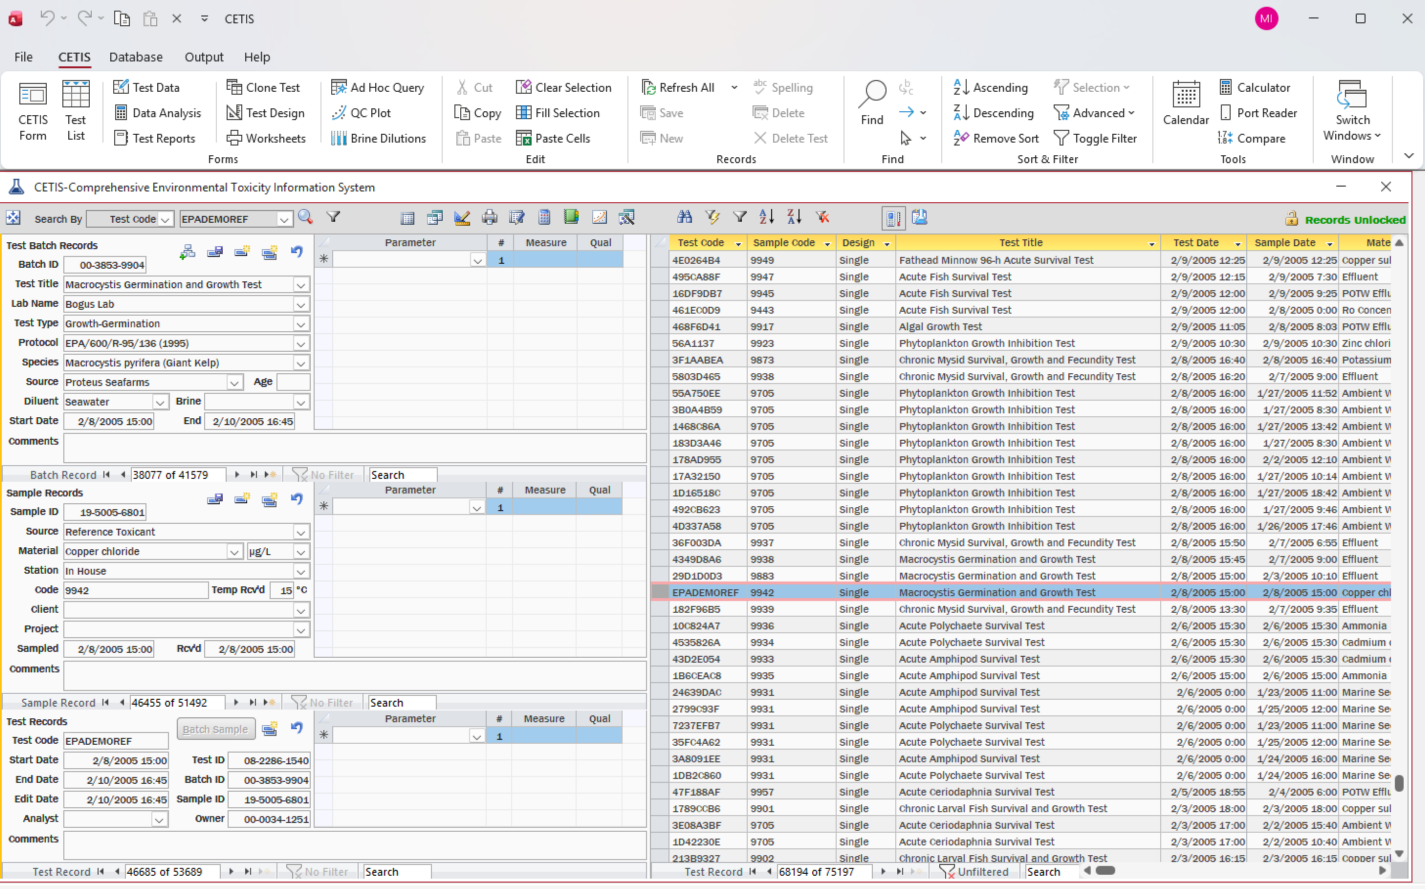Click the funnel icon next to the search magnifier
The width and height of the screenshot is (1425, 889).
334,217
